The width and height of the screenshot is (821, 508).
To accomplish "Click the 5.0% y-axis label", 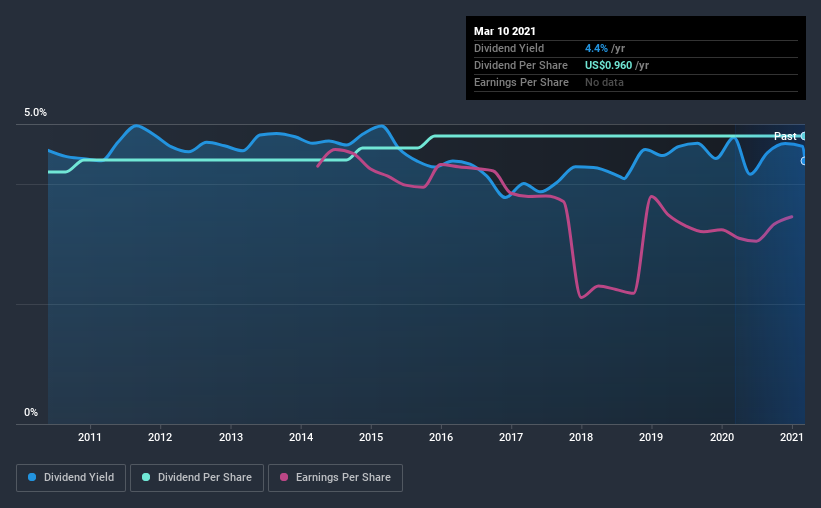I will coord(35,113).
